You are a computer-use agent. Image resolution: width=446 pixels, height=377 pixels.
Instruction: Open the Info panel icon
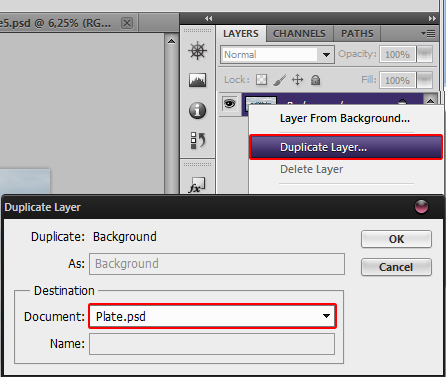(x=198, y=110)
